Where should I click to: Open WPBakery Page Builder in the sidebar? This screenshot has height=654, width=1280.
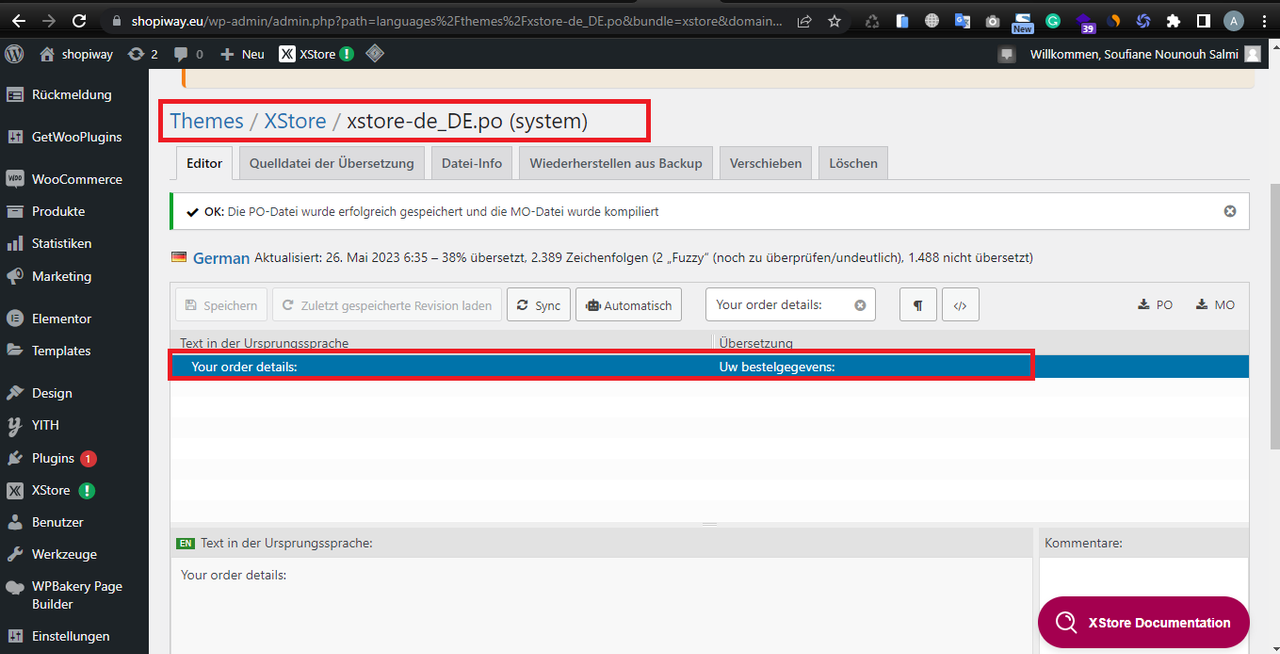tap(74, 595)
